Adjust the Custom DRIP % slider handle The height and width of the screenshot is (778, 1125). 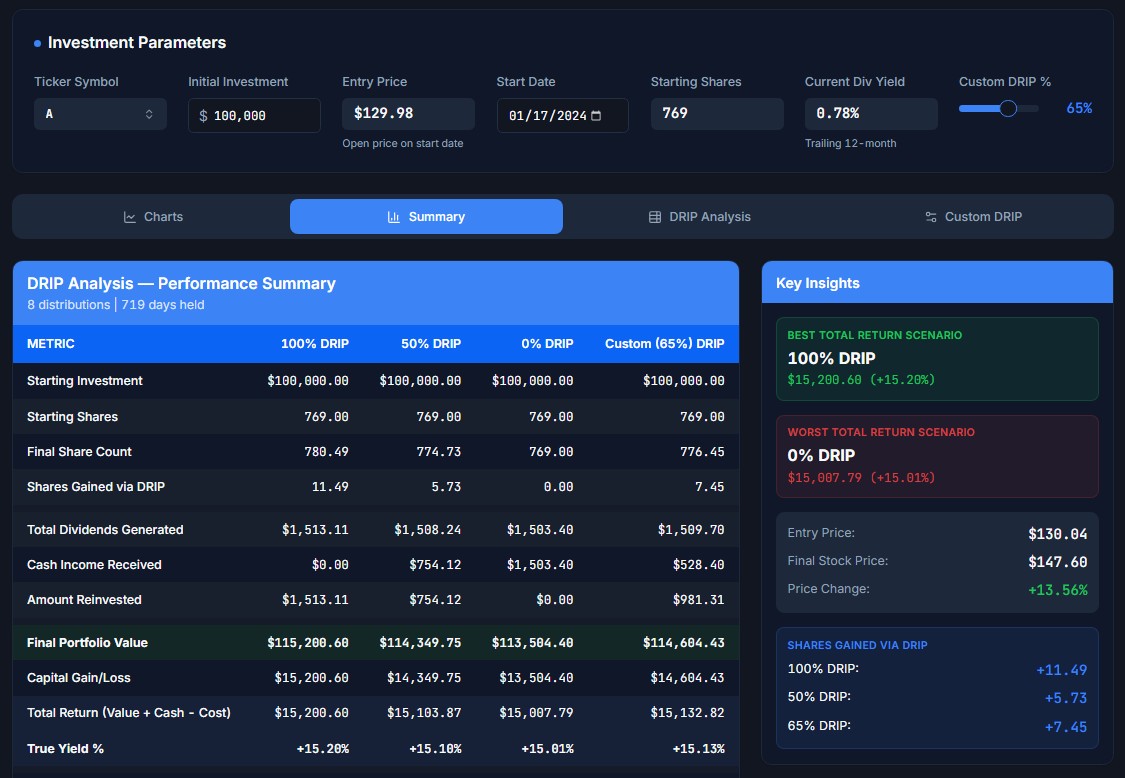(1008, 108)
